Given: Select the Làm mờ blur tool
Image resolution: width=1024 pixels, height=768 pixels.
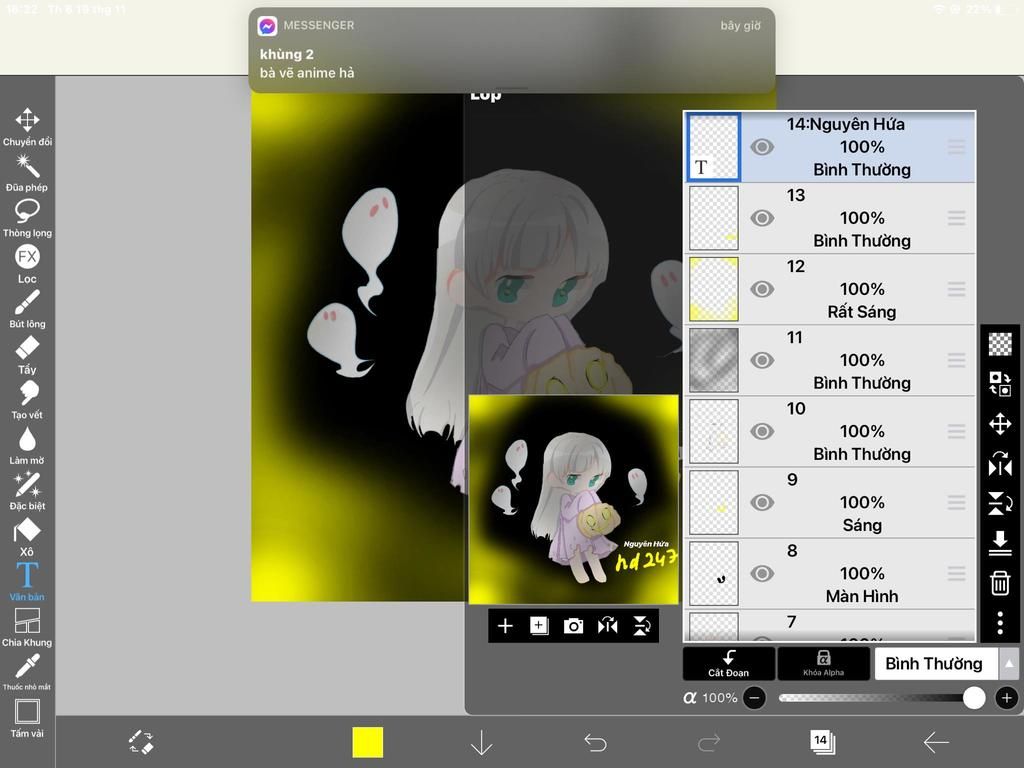Looking at the screenshot, I should pos(27,446).
